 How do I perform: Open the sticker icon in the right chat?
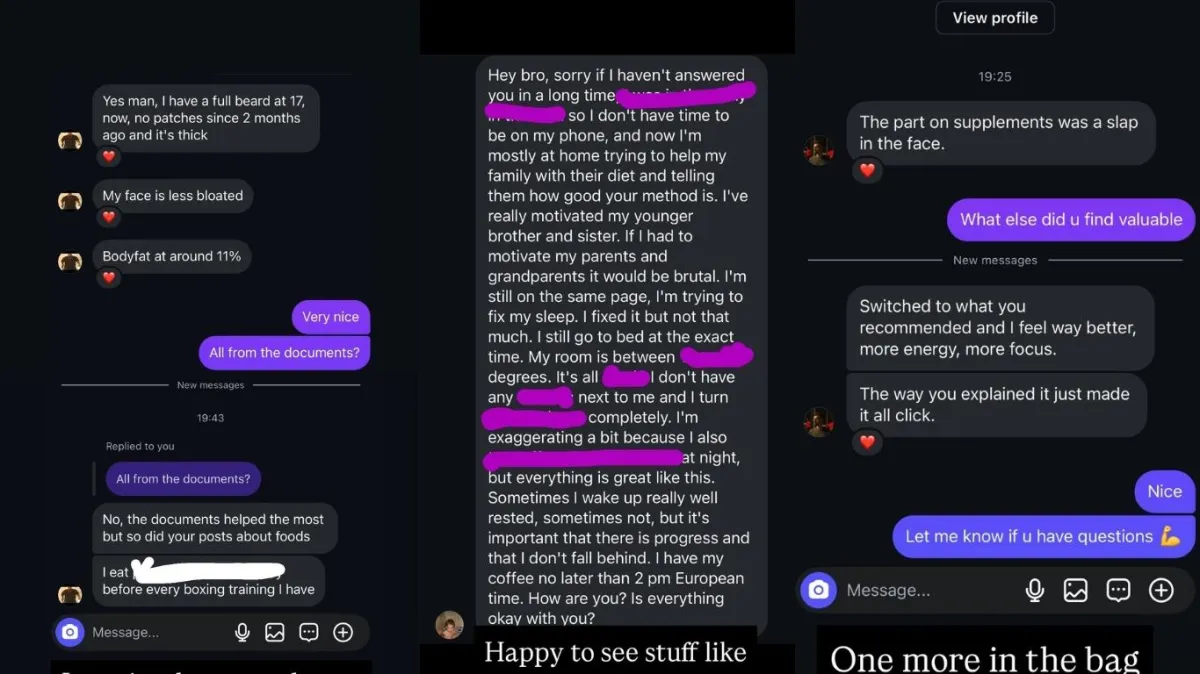coord(1118,590)
